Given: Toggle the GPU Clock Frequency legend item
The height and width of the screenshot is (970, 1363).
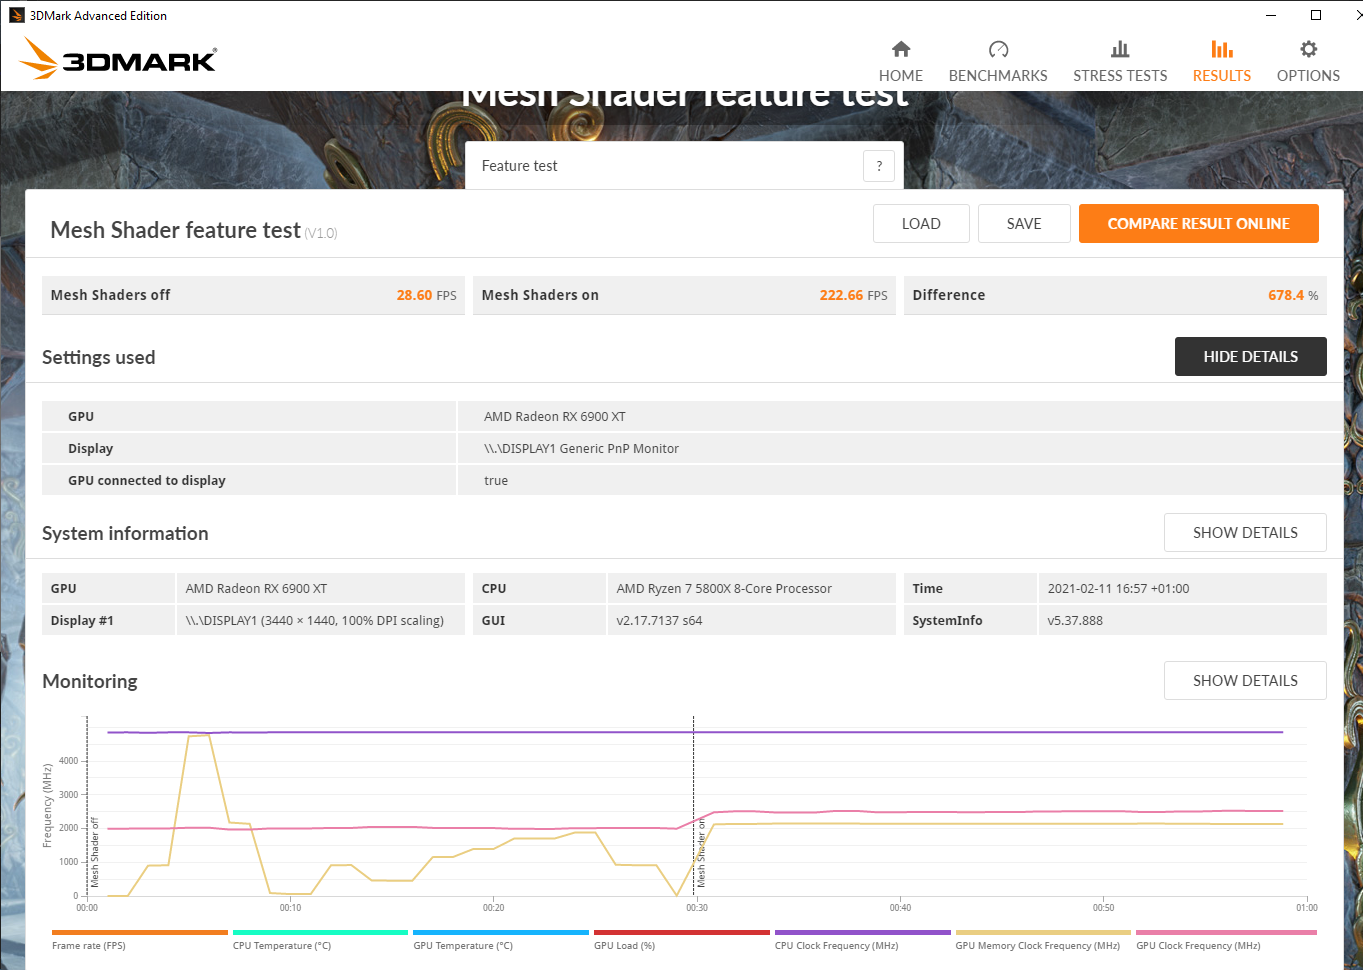Looking at the screenshot, I should [1226, 940].
